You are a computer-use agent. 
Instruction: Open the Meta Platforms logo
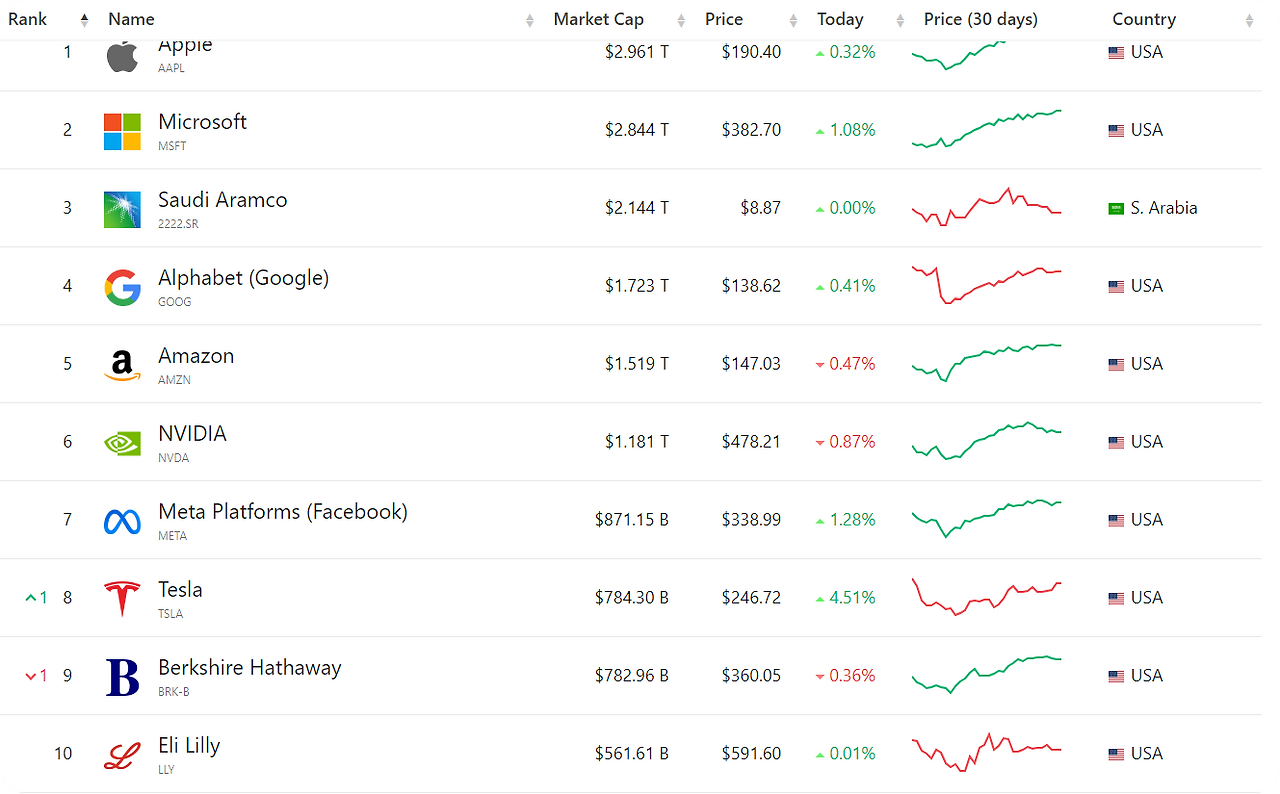click(122, 521)
